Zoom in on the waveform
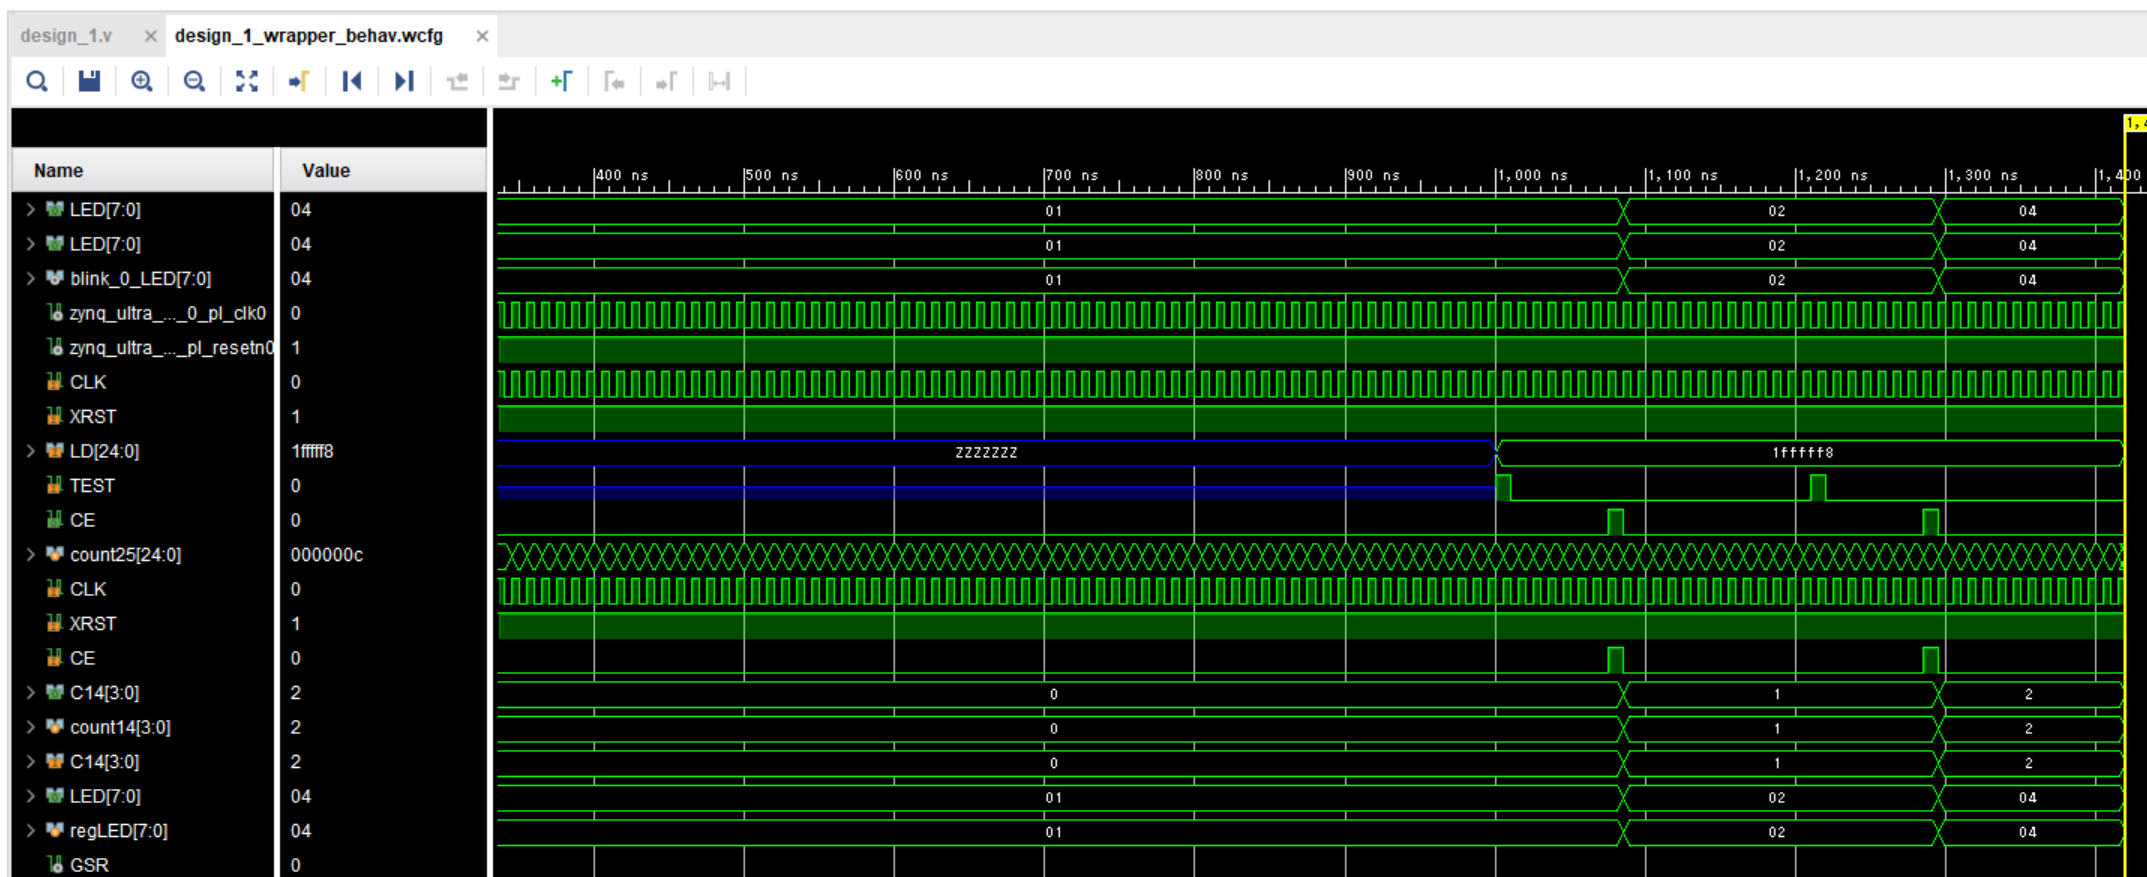 tap(142, 81)
